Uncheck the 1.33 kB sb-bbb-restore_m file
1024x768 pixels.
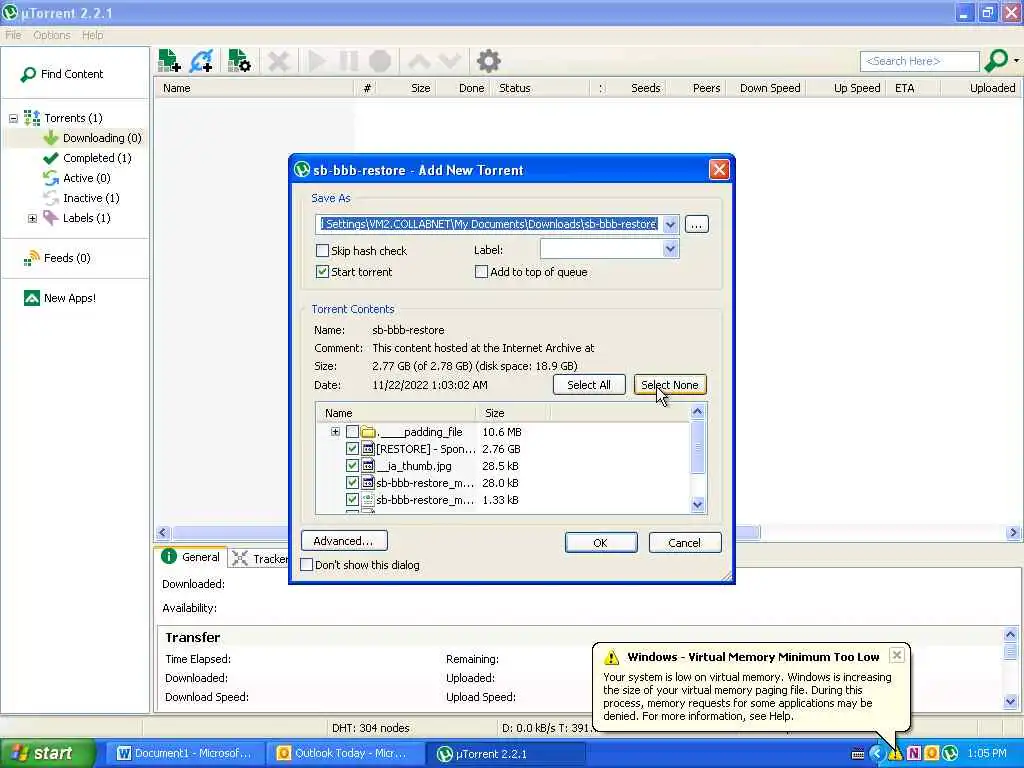click(352, 500)
